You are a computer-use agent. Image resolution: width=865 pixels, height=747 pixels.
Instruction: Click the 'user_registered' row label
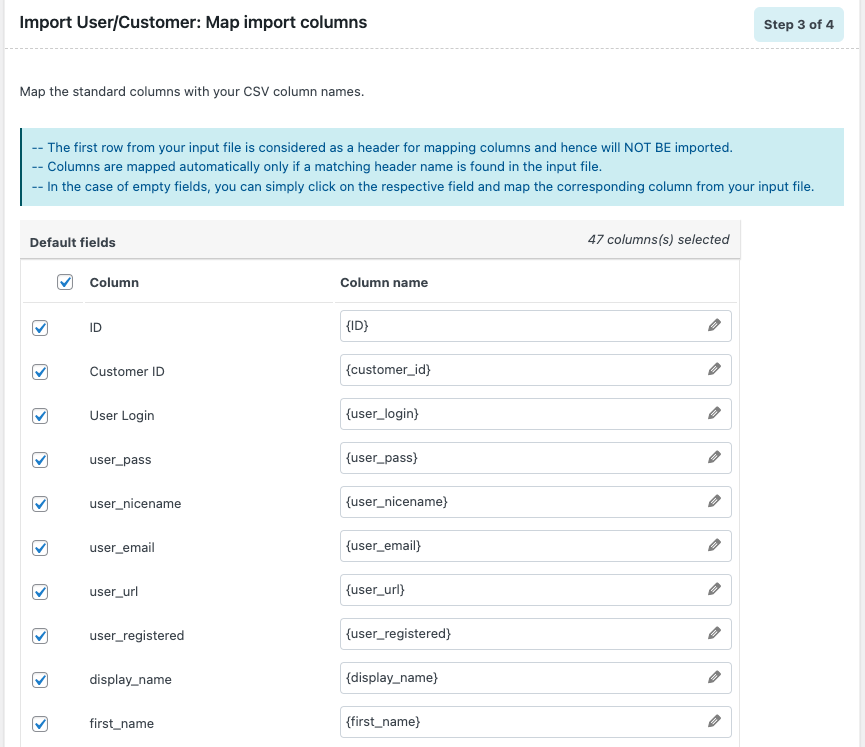pos(137,636)
